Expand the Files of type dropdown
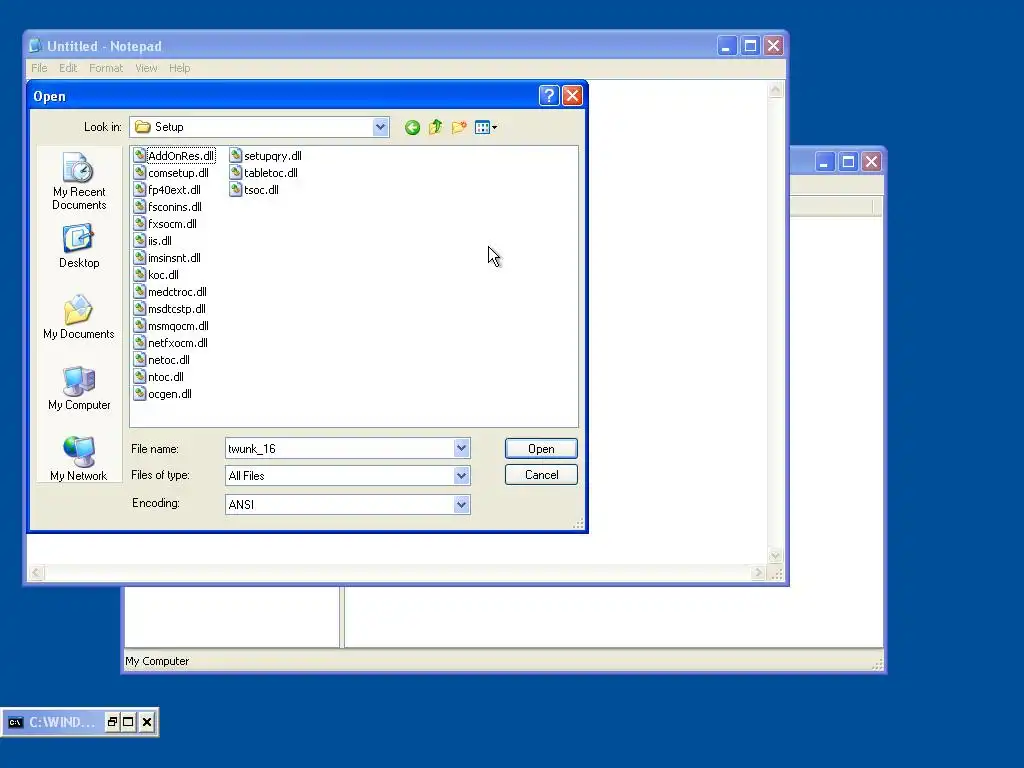 [x=462, y=475]
